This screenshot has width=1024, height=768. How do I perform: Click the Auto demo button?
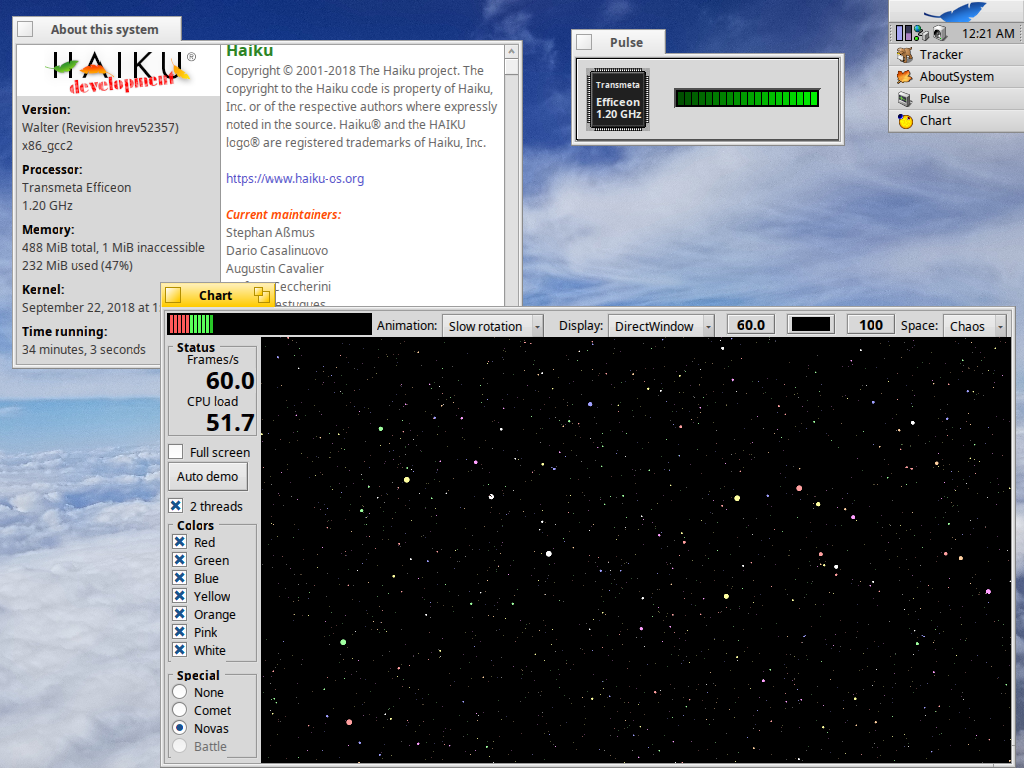click(x=208, y=476)
